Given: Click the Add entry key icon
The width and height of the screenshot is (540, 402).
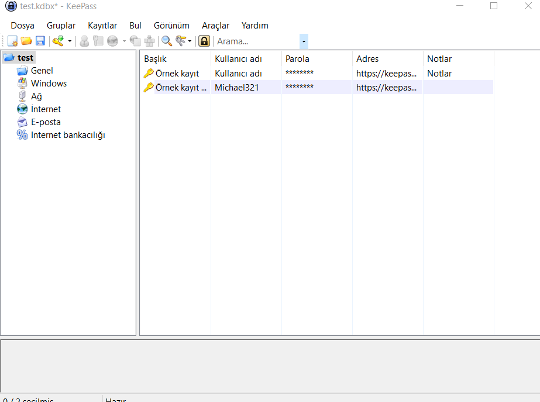Looking at the screenshot, I should pyautogui.click(x=58, y=41).
